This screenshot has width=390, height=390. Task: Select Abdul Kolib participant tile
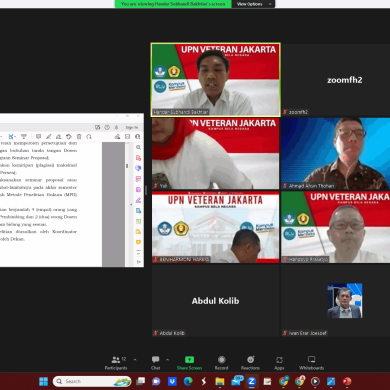point(215,300)
